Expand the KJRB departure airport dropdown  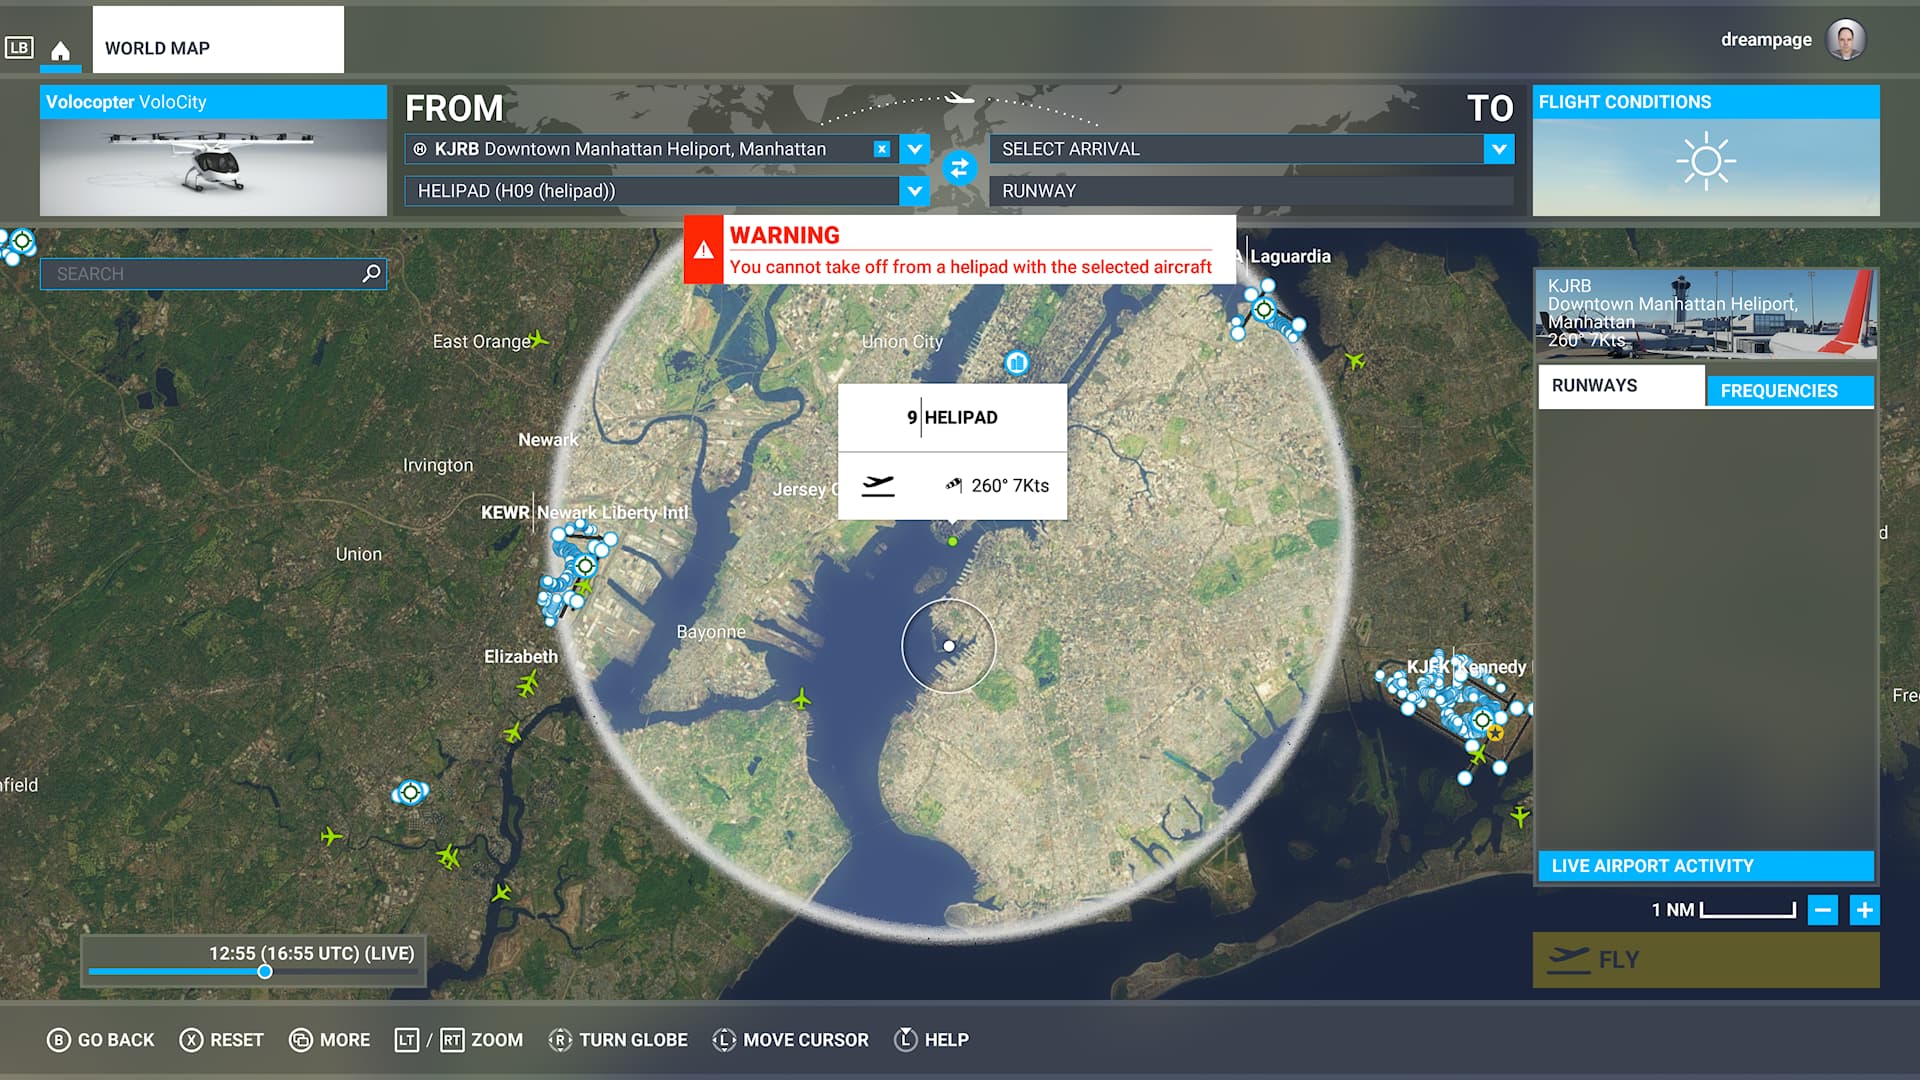[x=914, y=149]
